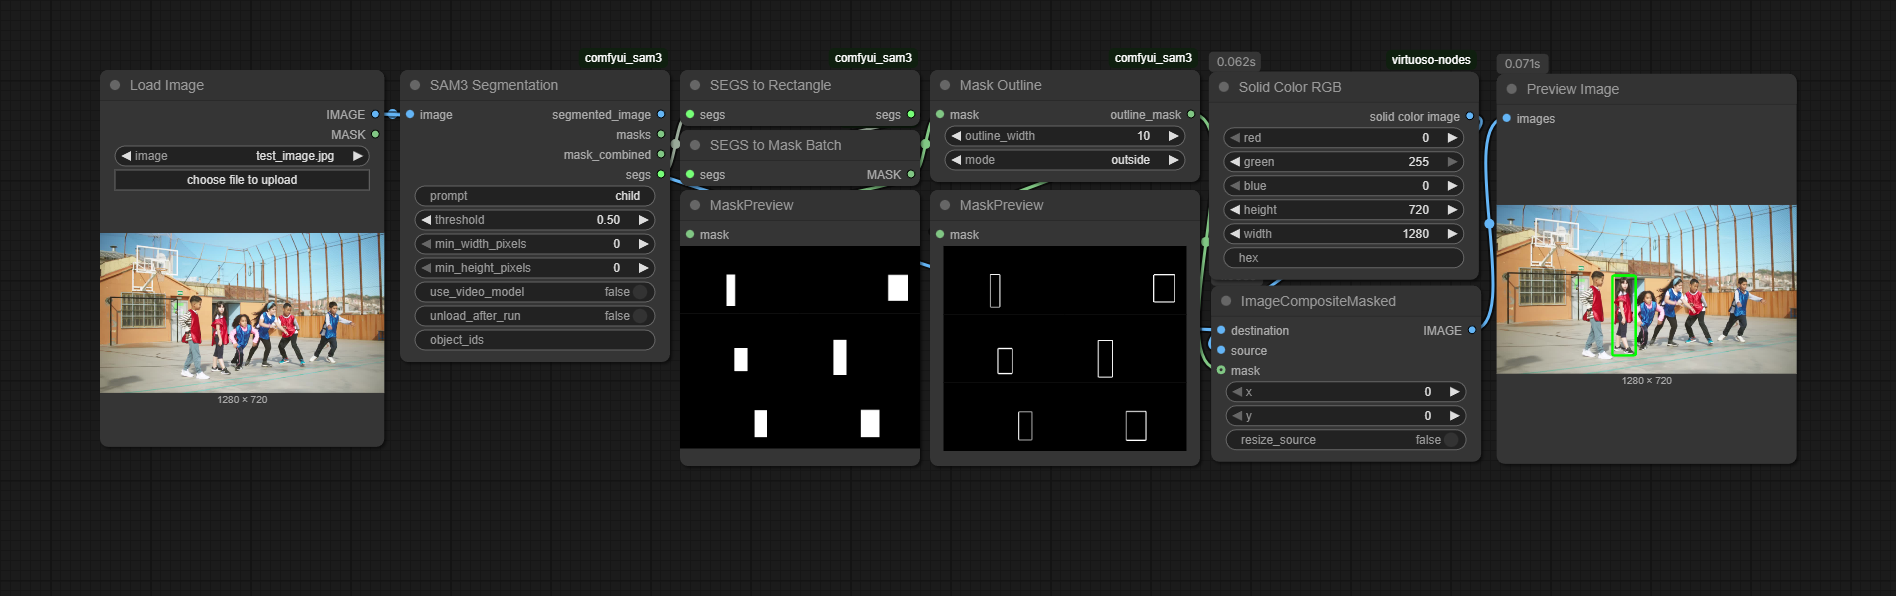Switch to next image with right arrow

point(358,156)
